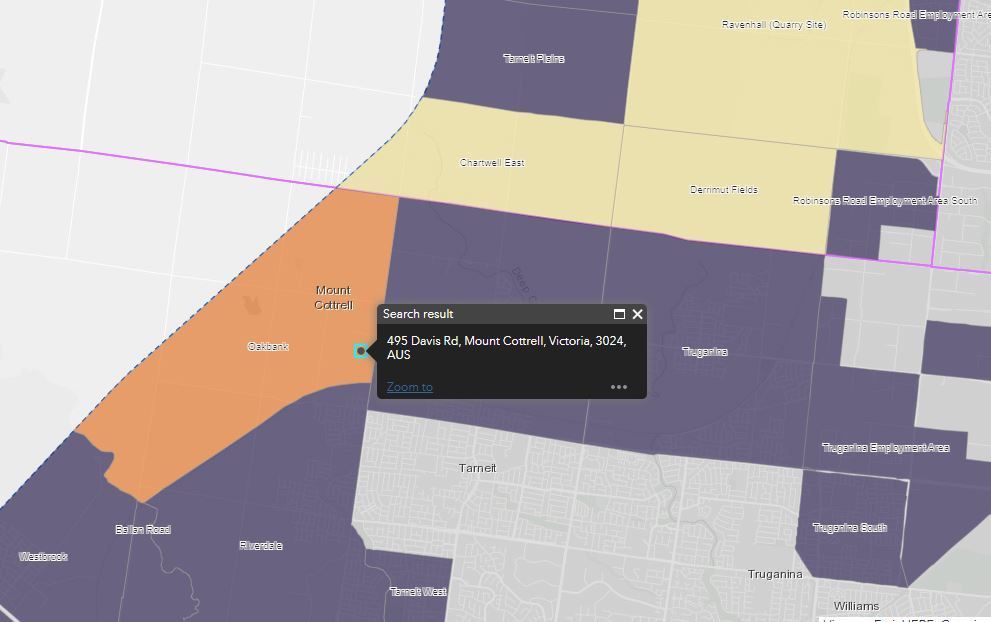Screen dimensions: 991x622
Task: Select the Derrimut Fields precinct area
Action: pyautogui.click(x=723, y=189)
